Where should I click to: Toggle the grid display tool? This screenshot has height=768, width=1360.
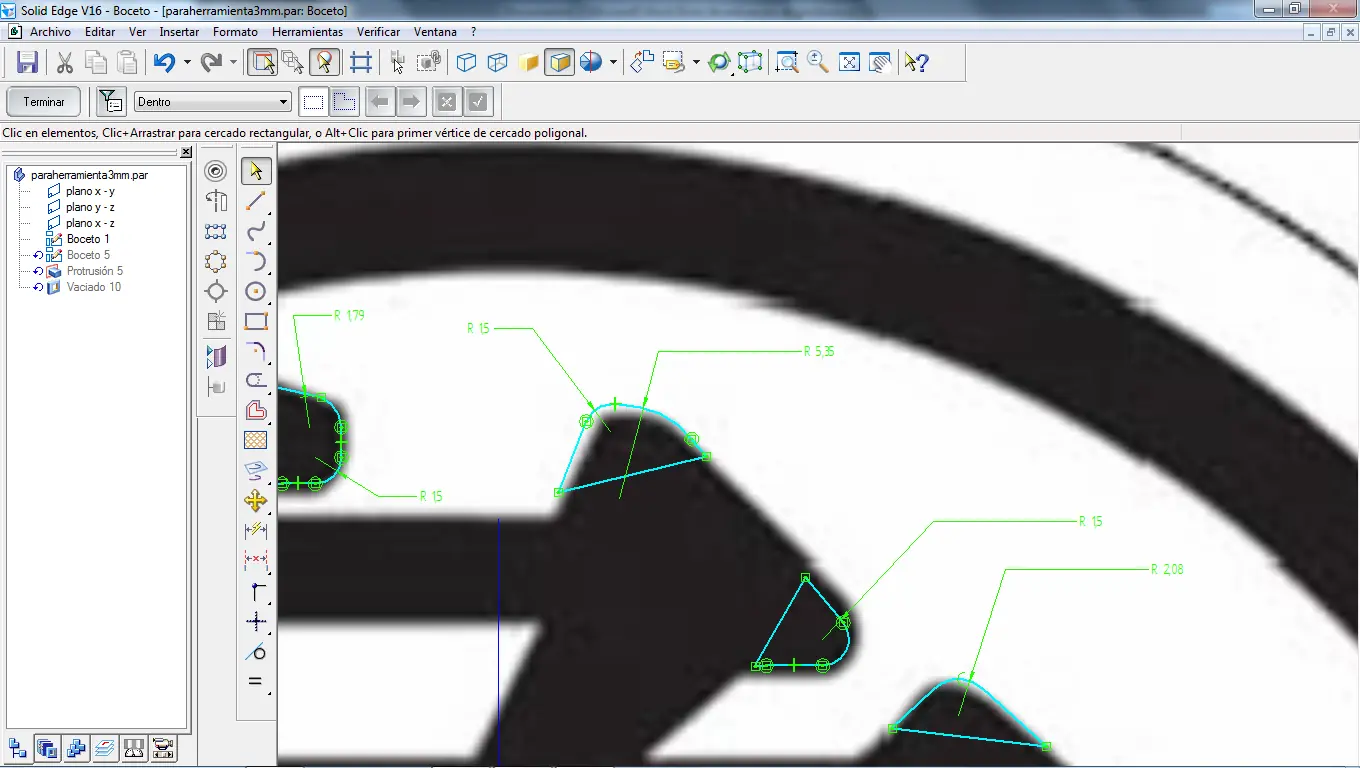[362, 61]
